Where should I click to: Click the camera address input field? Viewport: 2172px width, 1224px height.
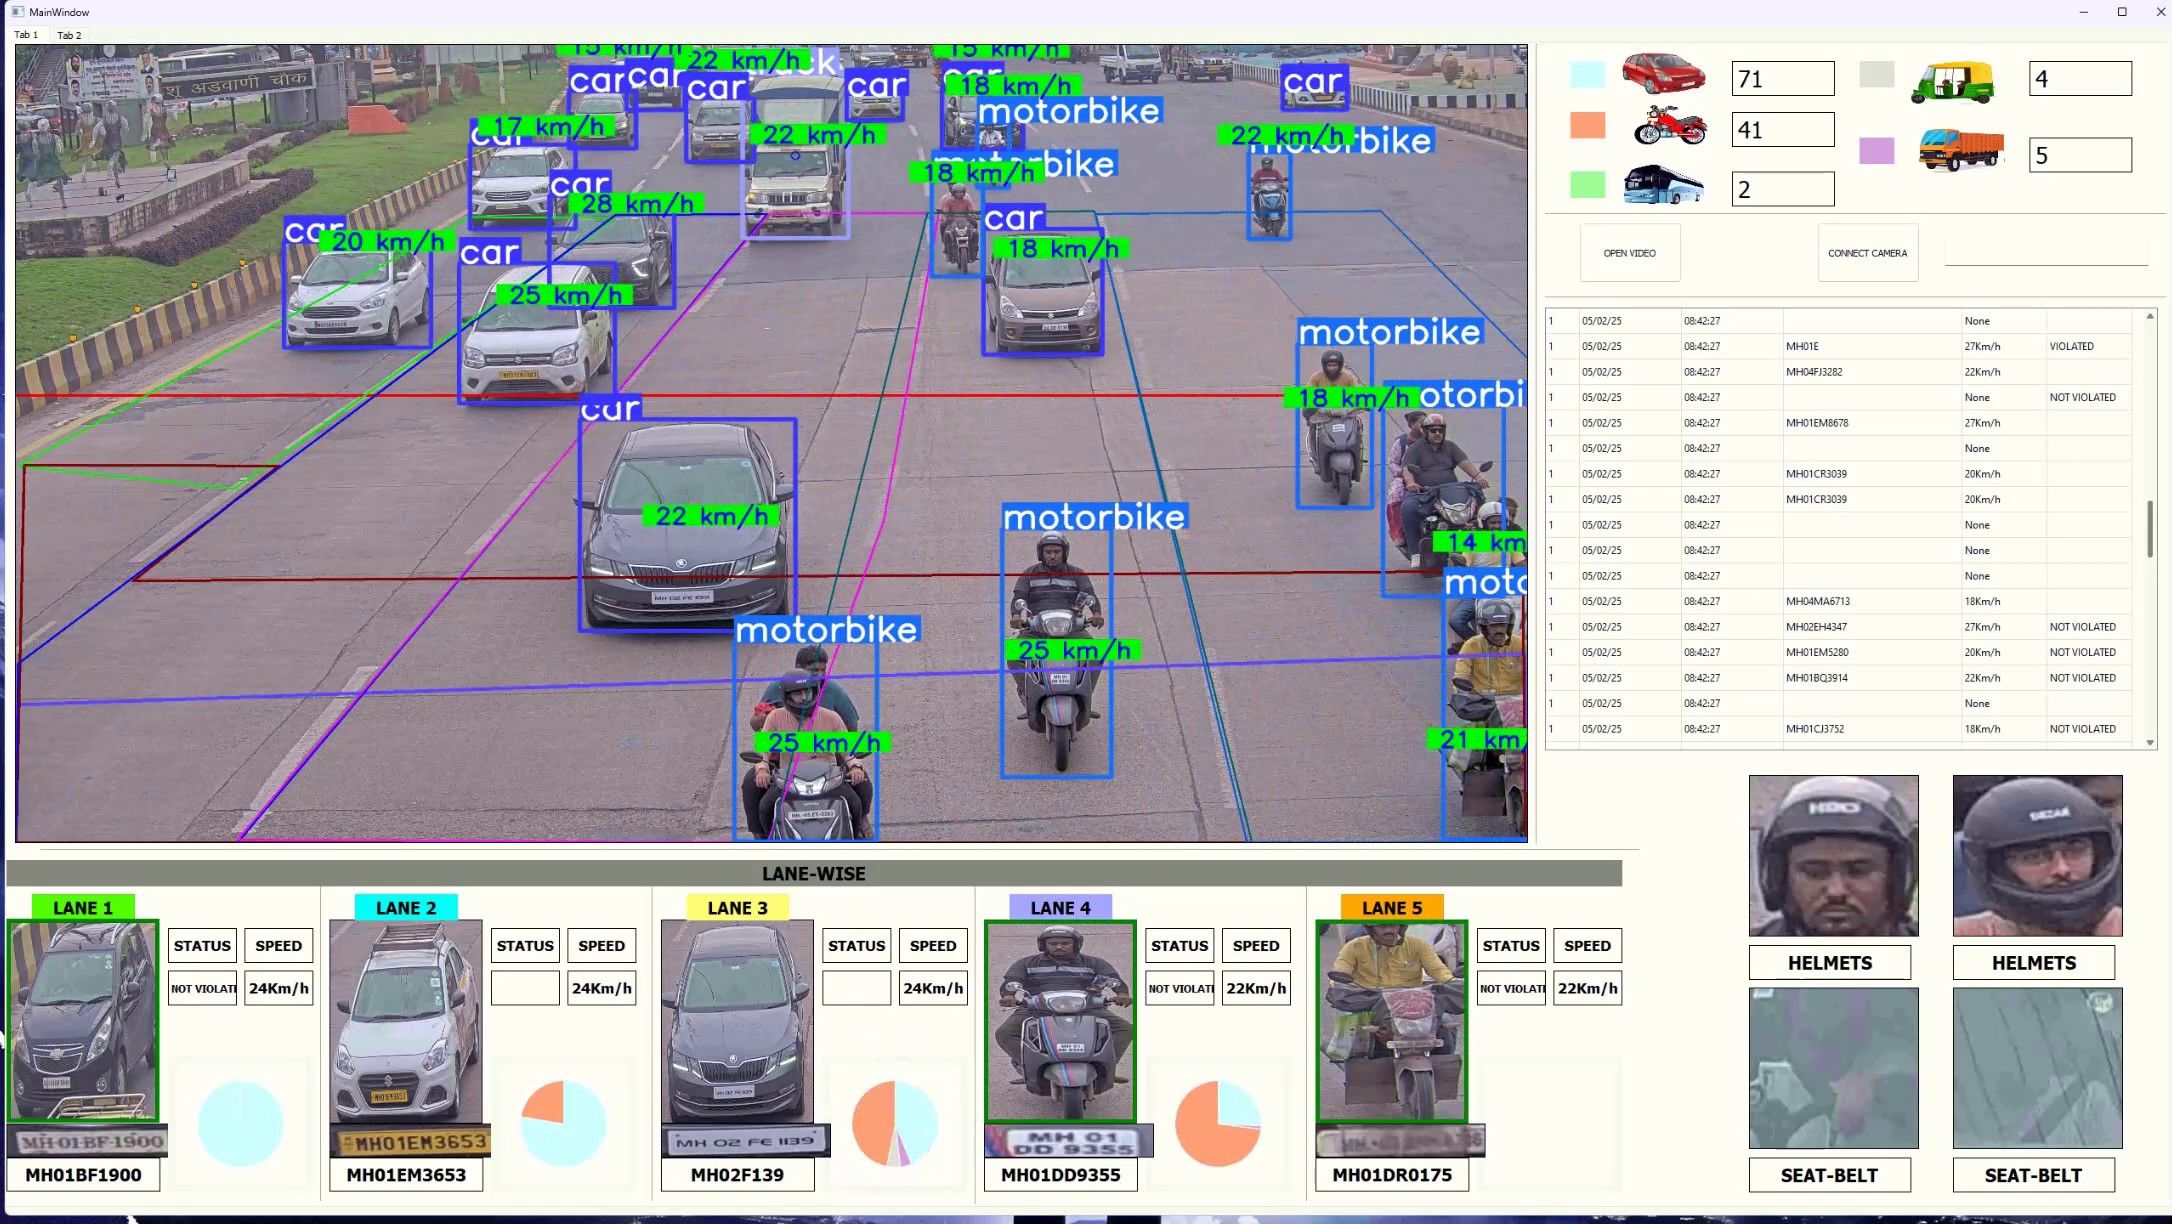pos(2046,253)
